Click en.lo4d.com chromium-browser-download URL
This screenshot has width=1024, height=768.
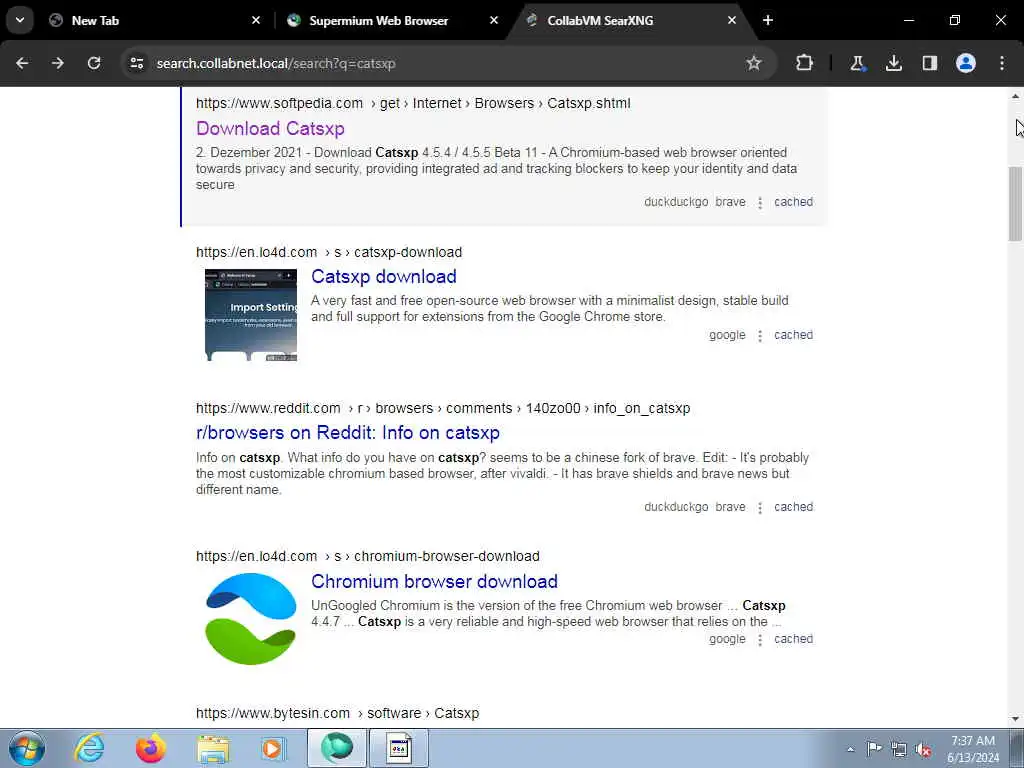click(368, 556)
